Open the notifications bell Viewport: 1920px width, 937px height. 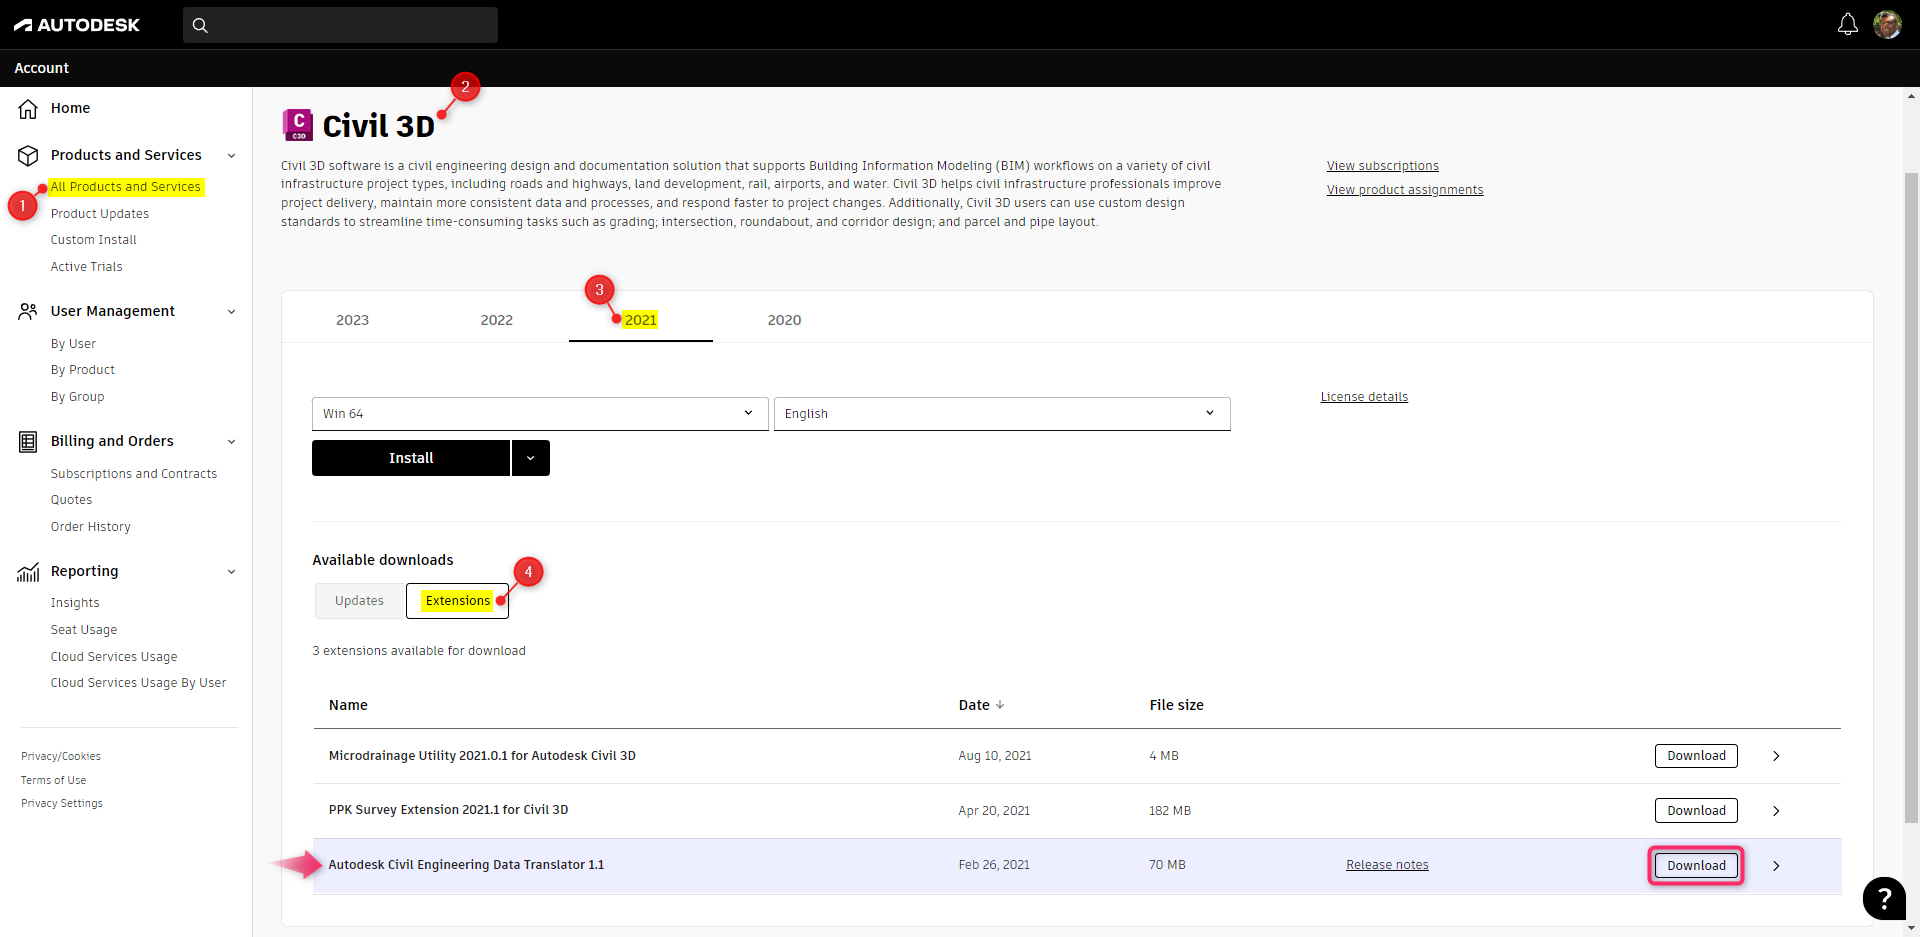point(1847,25)
